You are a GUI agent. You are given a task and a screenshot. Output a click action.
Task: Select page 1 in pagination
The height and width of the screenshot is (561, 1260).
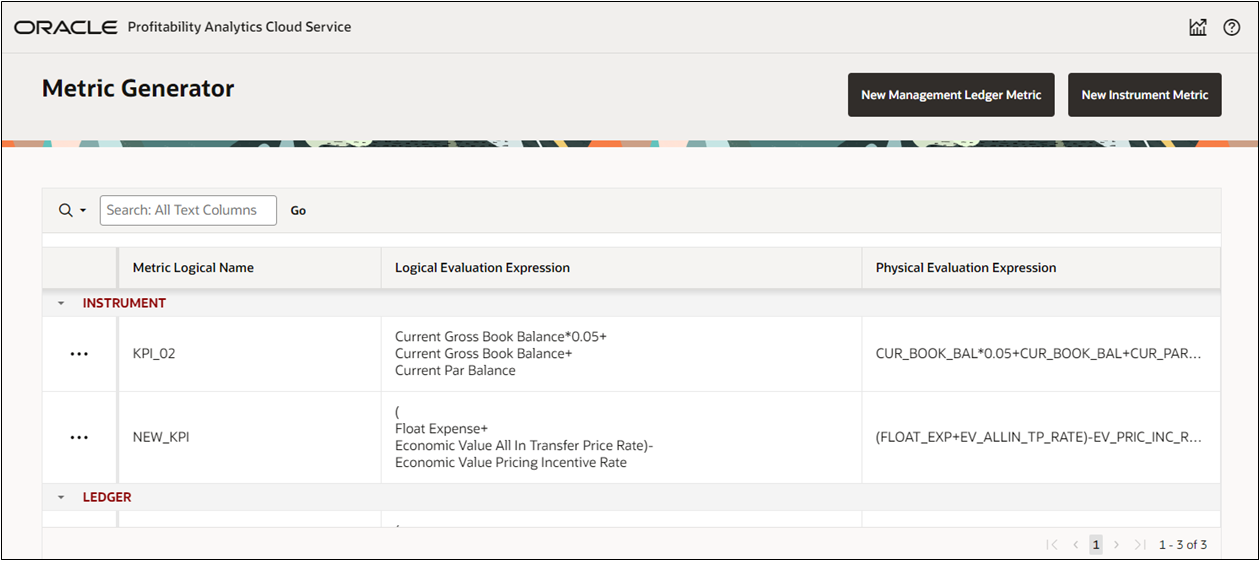tap(1096, 545)
